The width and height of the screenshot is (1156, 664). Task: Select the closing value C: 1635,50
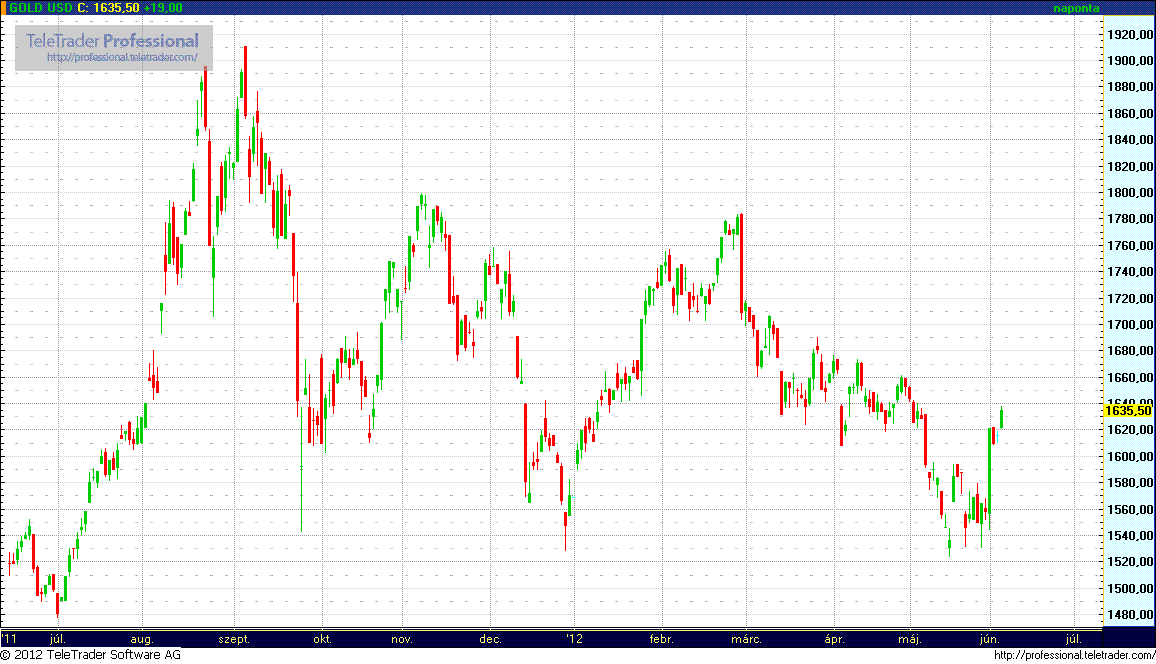coord(108,8)
